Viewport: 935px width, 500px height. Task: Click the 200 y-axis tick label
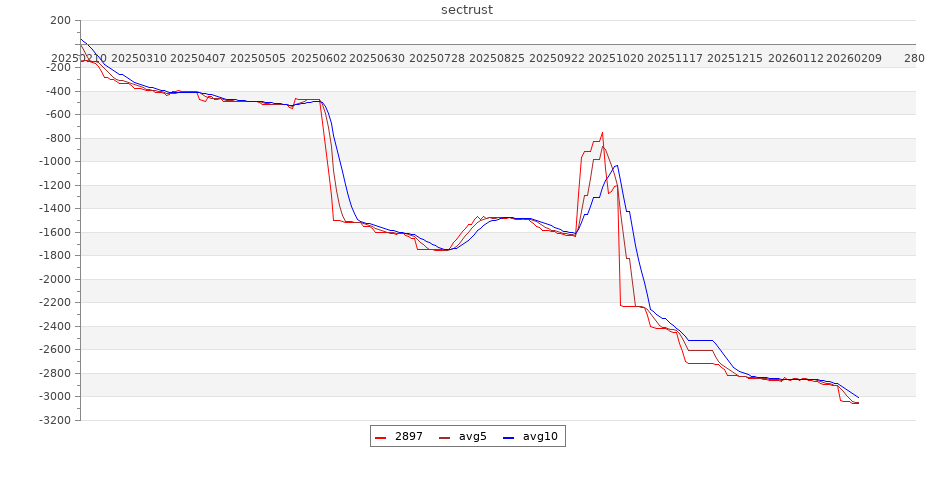[59, 21]
